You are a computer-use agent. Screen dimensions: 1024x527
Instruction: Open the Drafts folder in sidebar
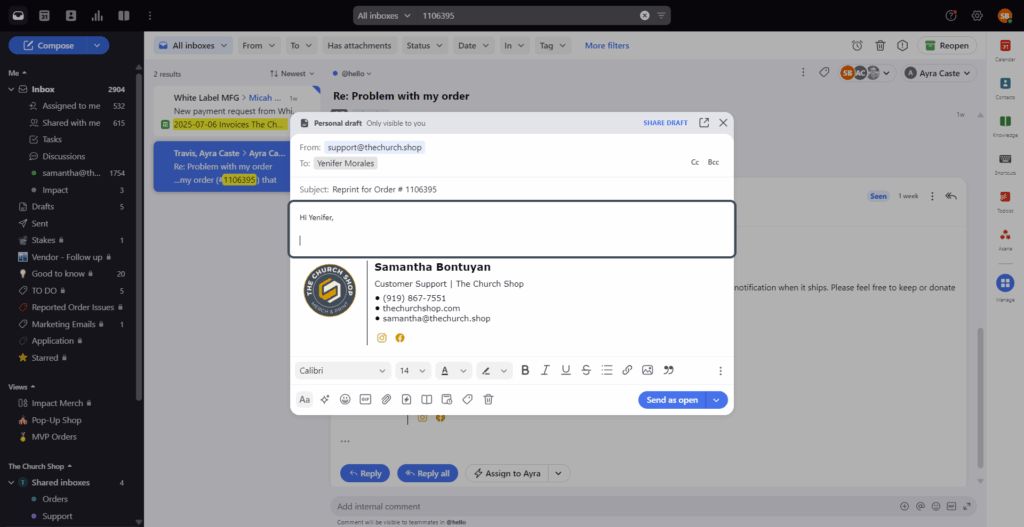[43, 206]
